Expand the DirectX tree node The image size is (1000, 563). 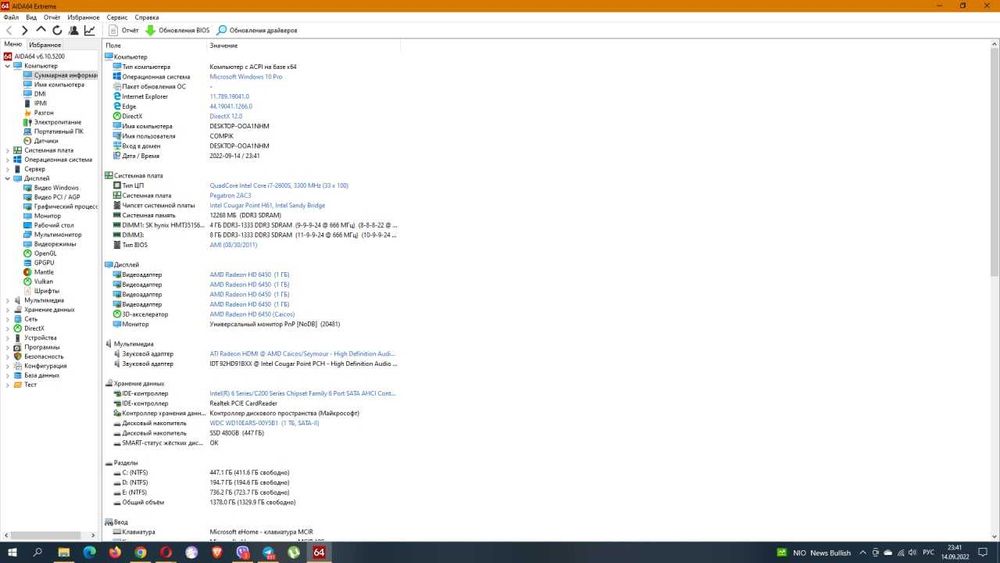click(8, 328)
